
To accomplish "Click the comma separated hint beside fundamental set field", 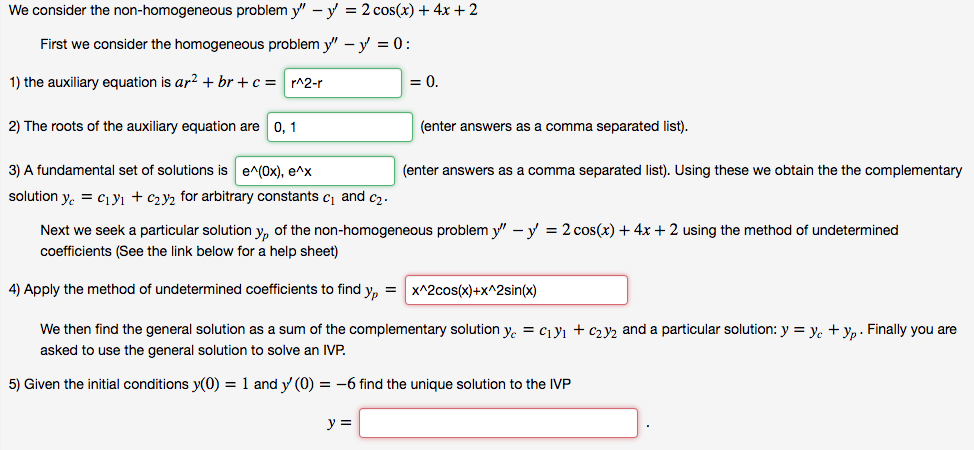I will [535, 170].
